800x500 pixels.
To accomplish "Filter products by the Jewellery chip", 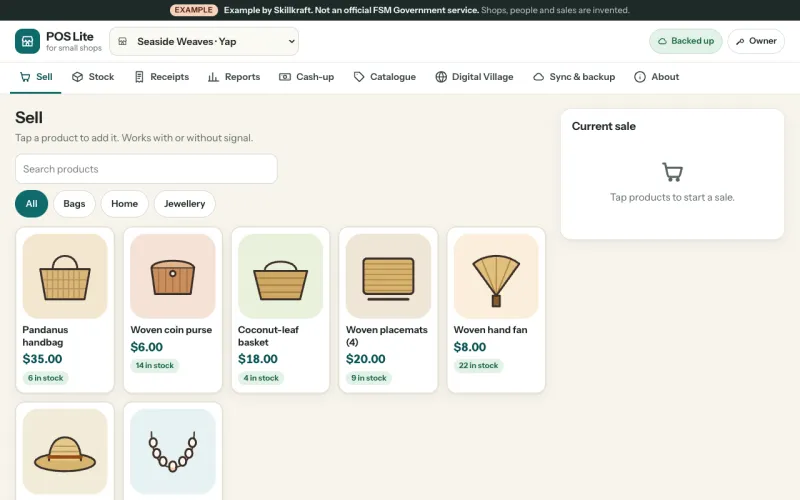I will (x=185, y=204).
